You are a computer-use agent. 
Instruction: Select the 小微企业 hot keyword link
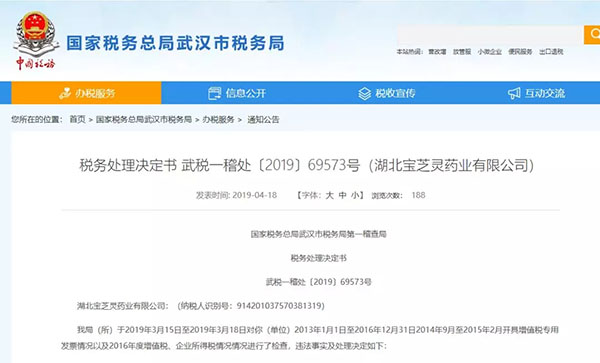pos(489,52)
